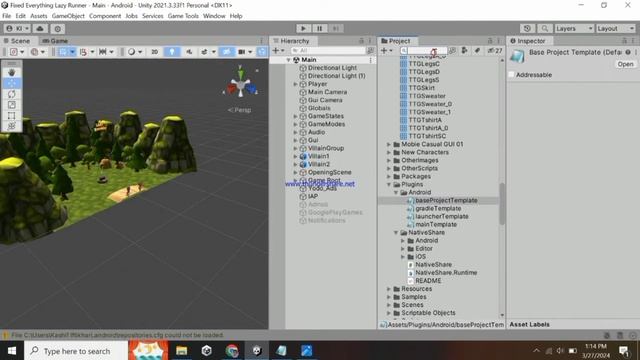The height and width of the screenshot is (360, 640).
Task: Select the Rect tool
Action: click(11, 116)
